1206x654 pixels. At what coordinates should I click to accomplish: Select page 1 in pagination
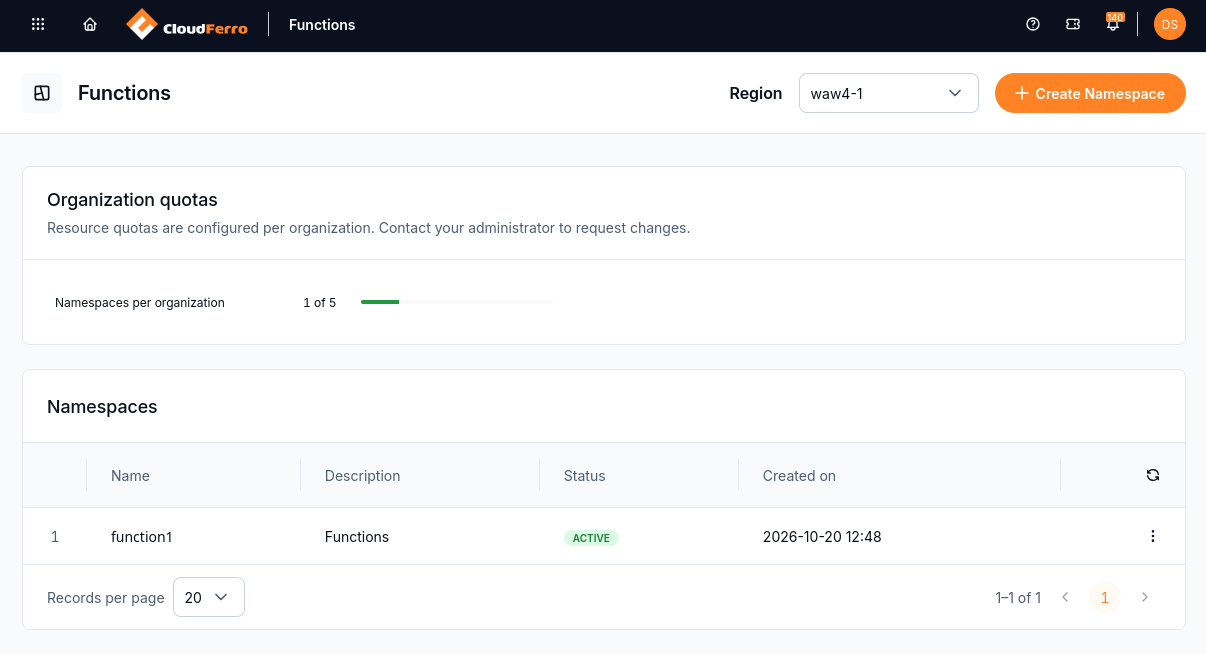pos(1105,597)
